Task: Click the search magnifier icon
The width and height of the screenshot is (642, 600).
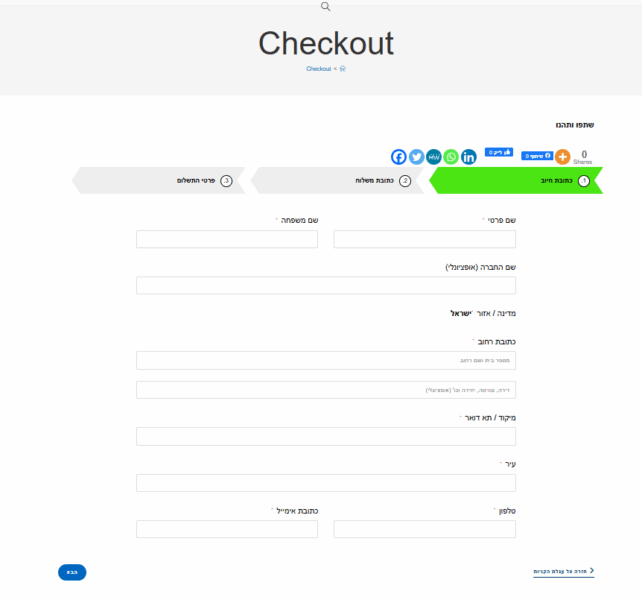Action: click(x=325, y=6)
